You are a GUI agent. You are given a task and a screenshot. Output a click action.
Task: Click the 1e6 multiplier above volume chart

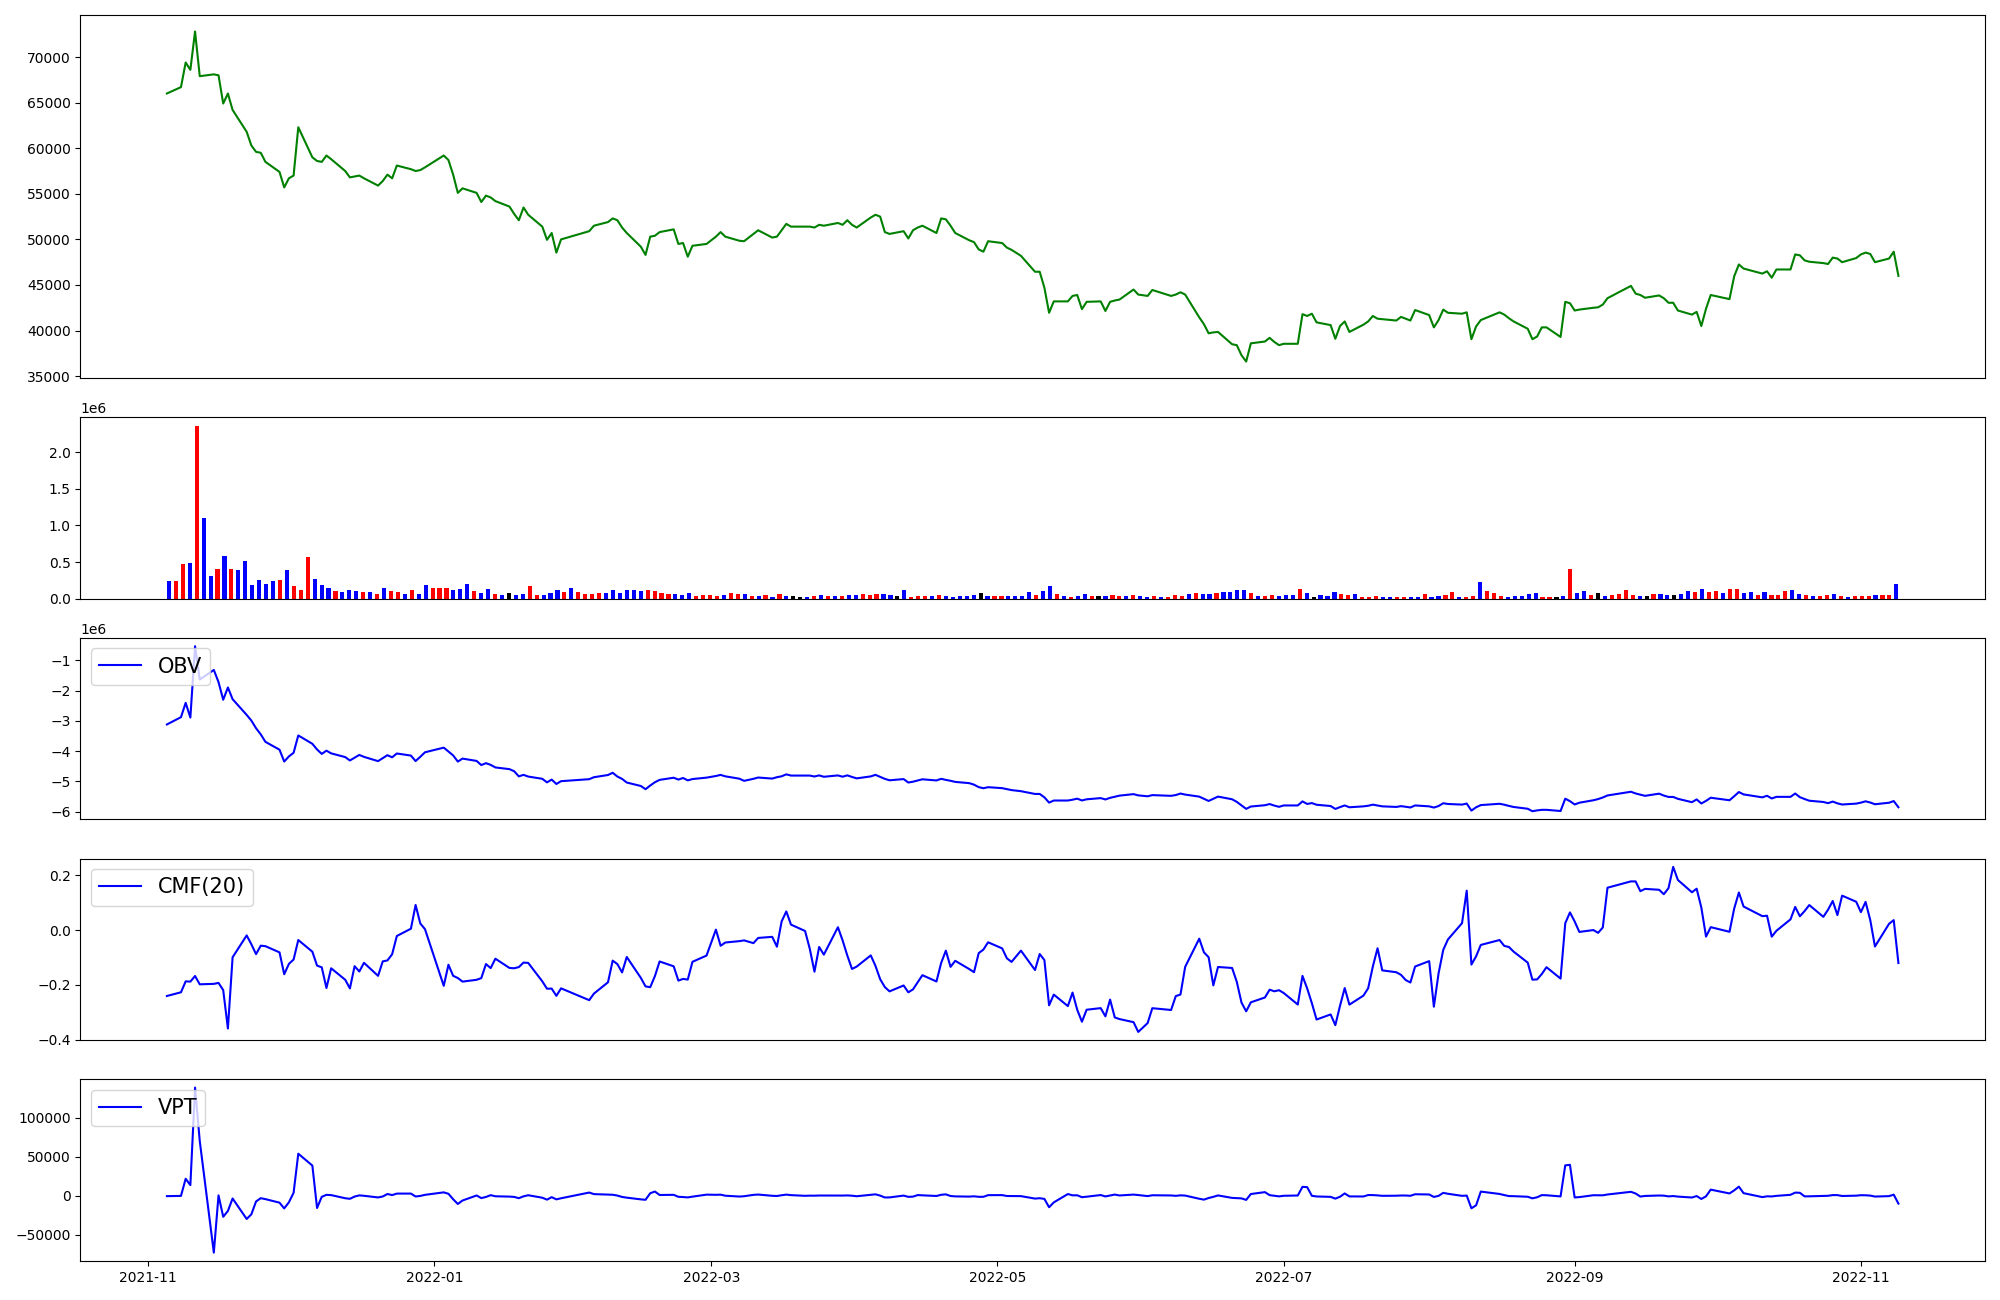coord(93,408)
